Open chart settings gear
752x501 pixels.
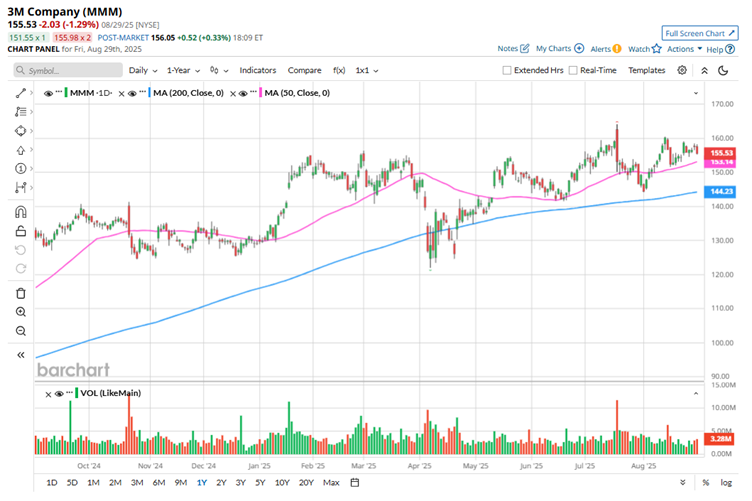pyautogui.click(x=682, y=70)
